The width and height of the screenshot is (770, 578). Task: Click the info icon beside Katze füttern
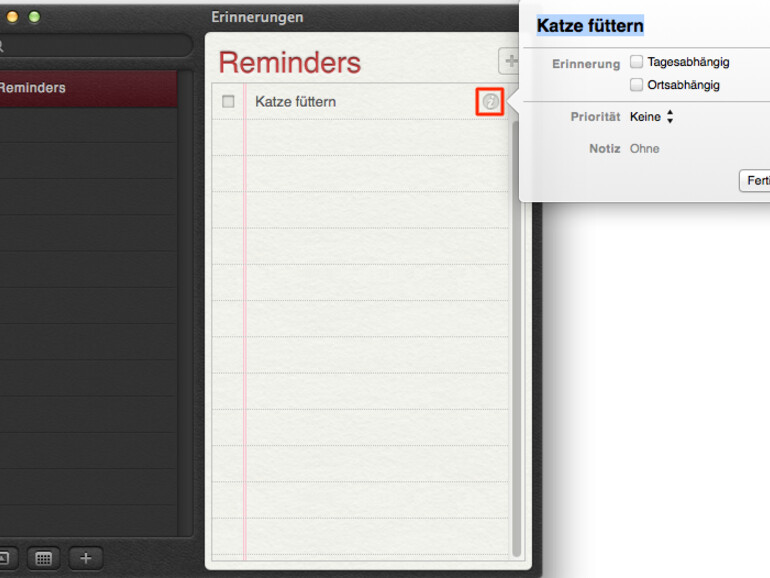click(490, 102)
